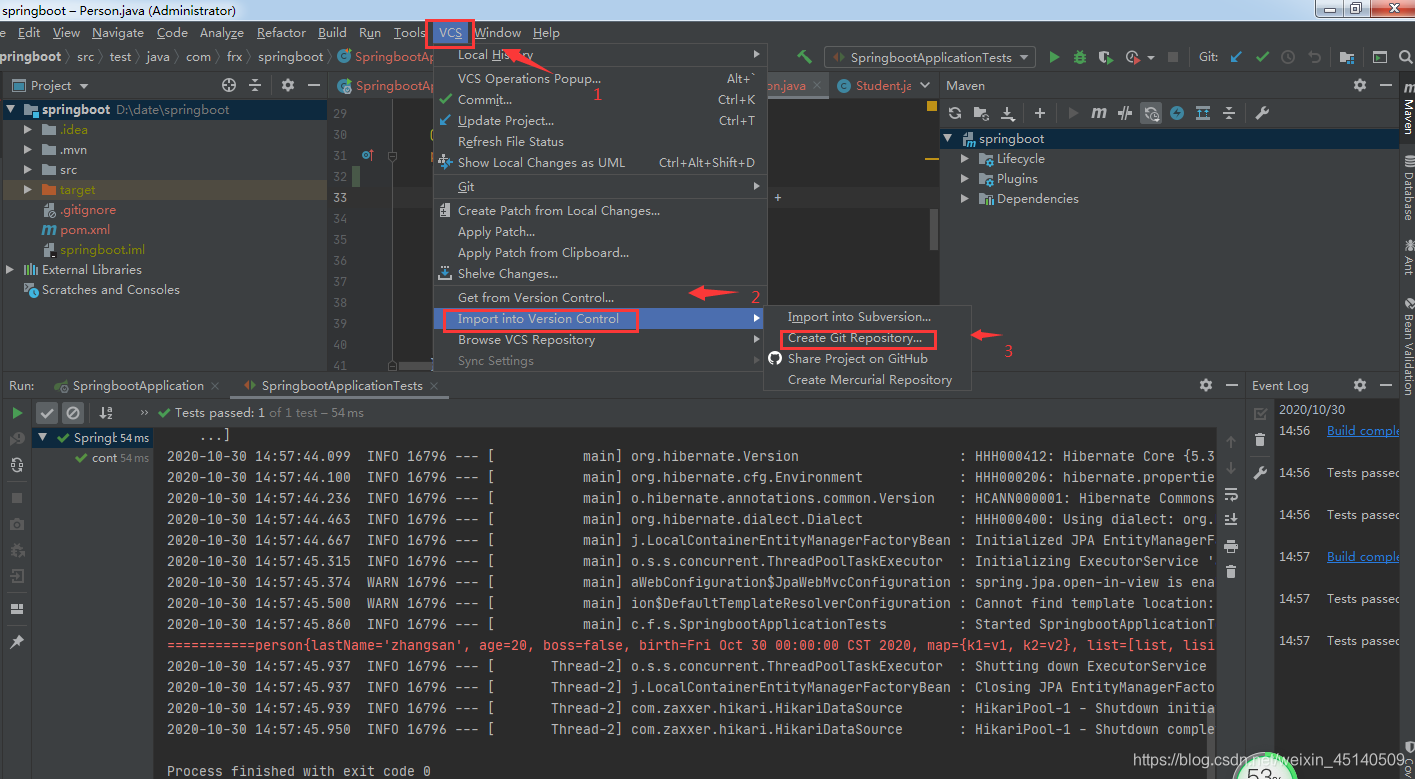Screen dimensions: 1415x779
Task: Select .gitignore file in Project tree
Action: (87, 210)
